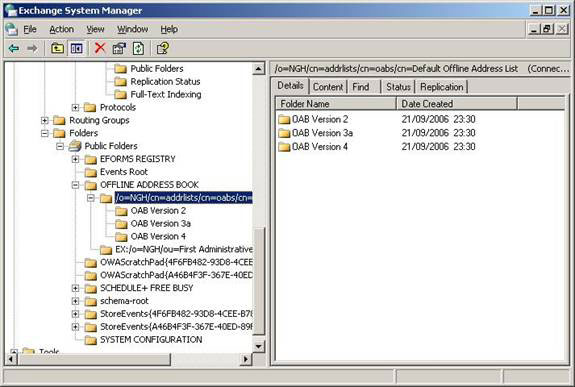This screenshot has height=387, width=575.
Task: Click the Exchange System Manager title bar icon
Action: (x=11, y=10)
